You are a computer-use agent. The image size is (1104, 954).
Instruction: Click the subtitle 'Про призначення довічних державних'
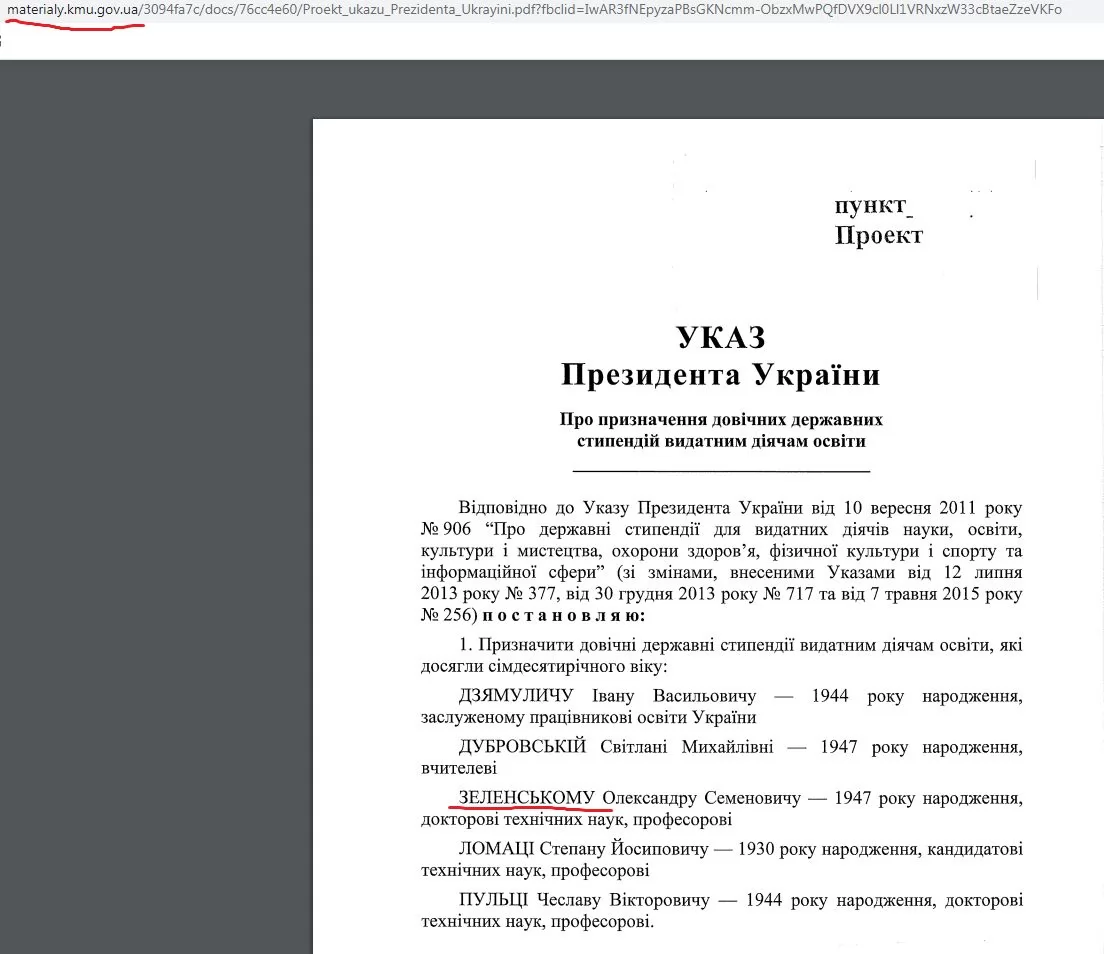(x=721, y=420)
